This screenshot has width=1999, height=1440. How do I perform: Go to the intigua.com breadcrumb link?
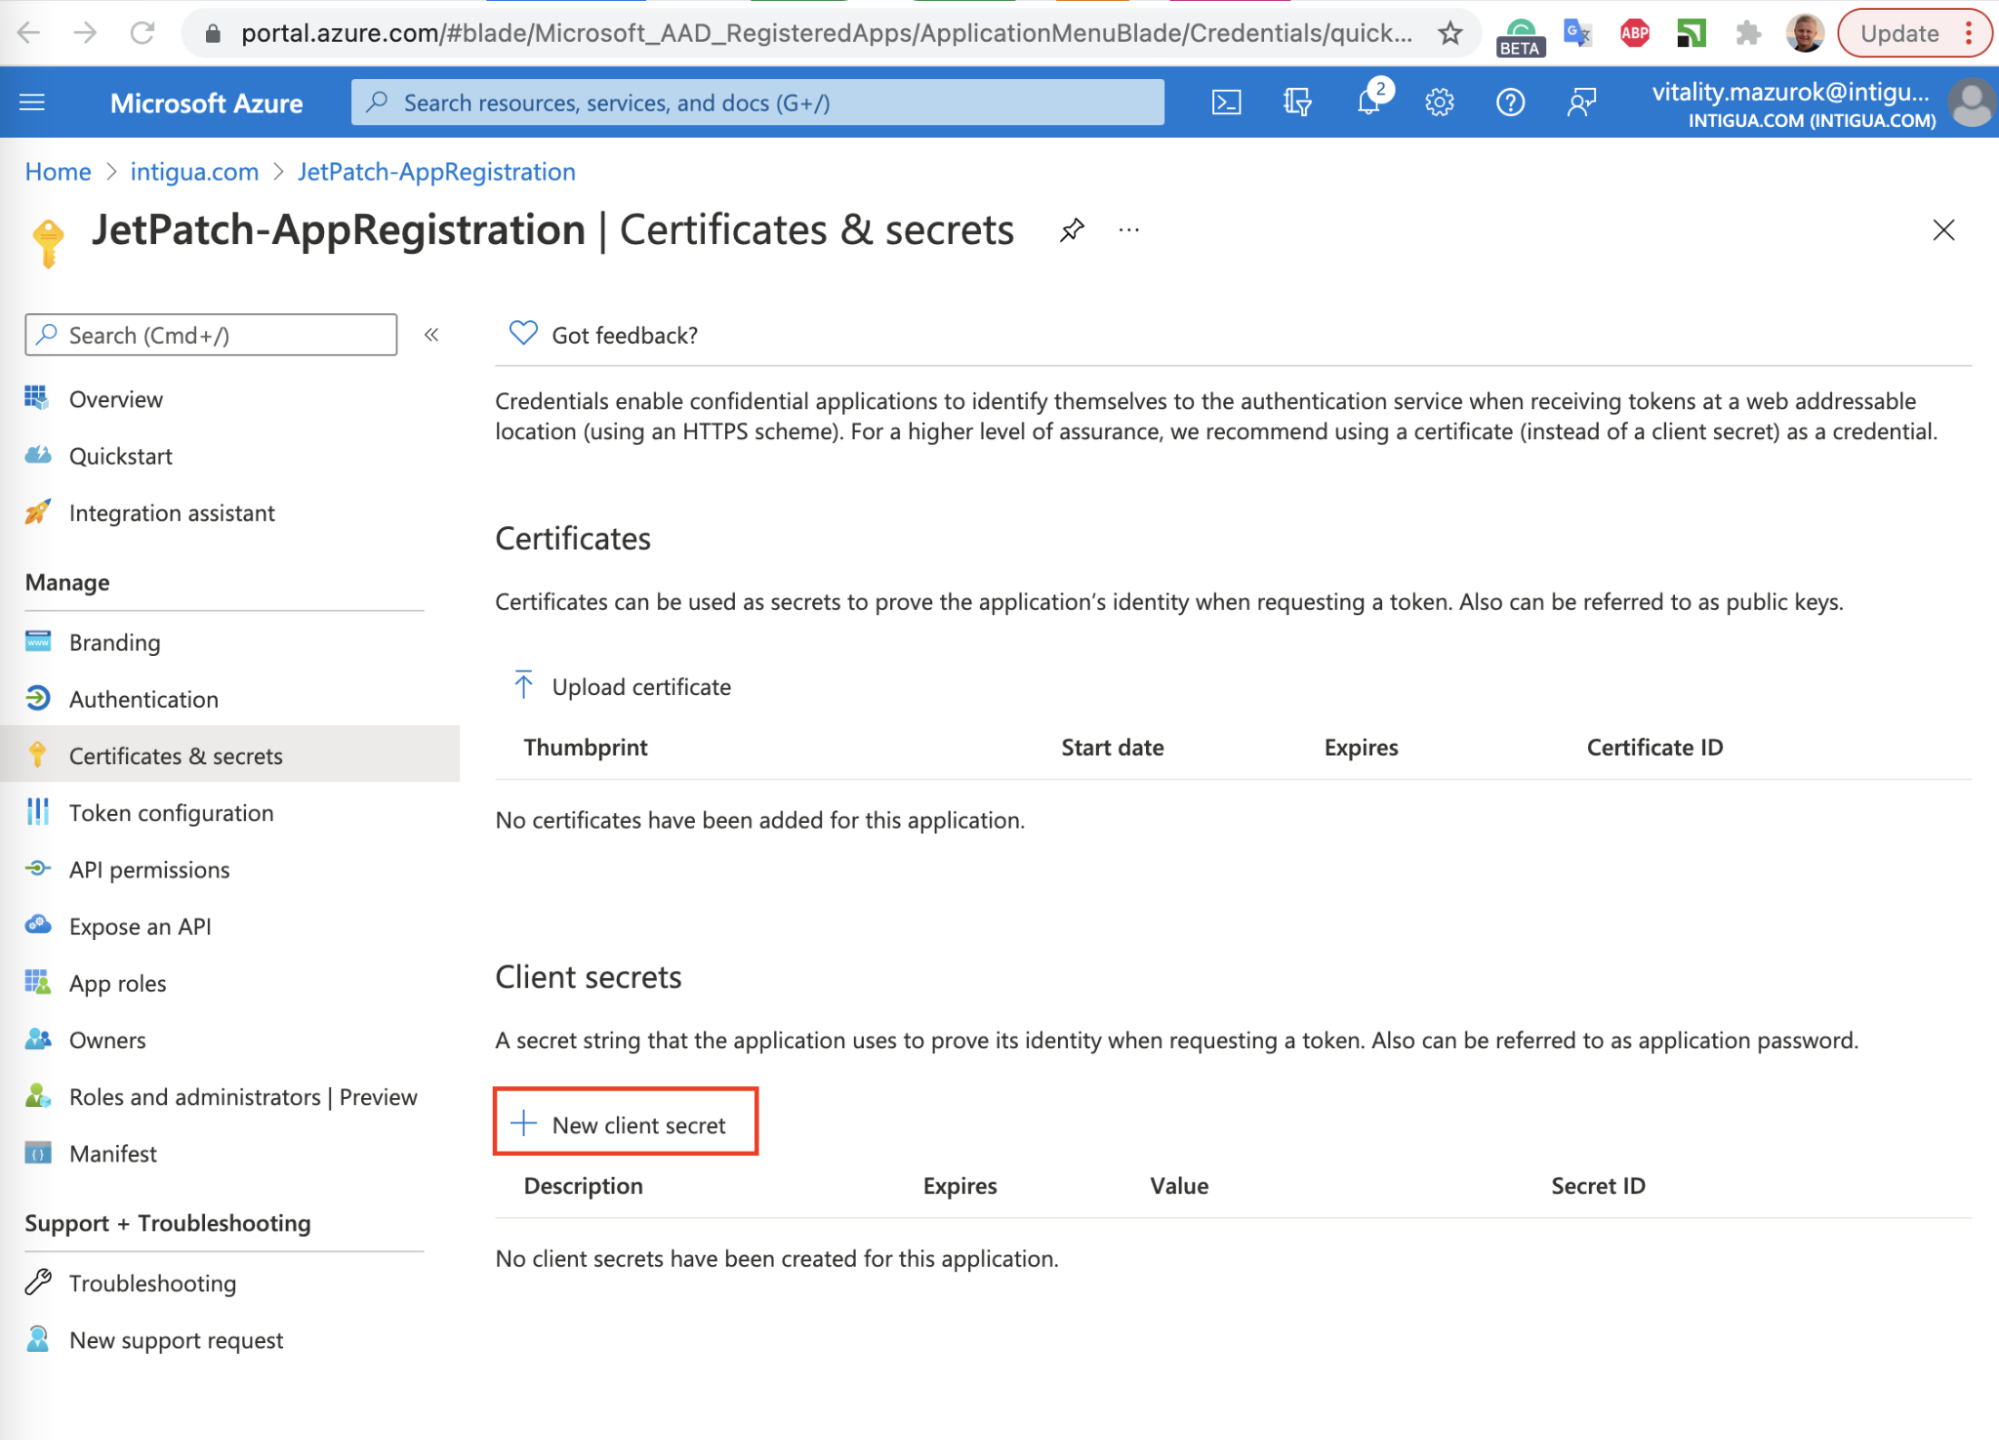click(194, 172)
